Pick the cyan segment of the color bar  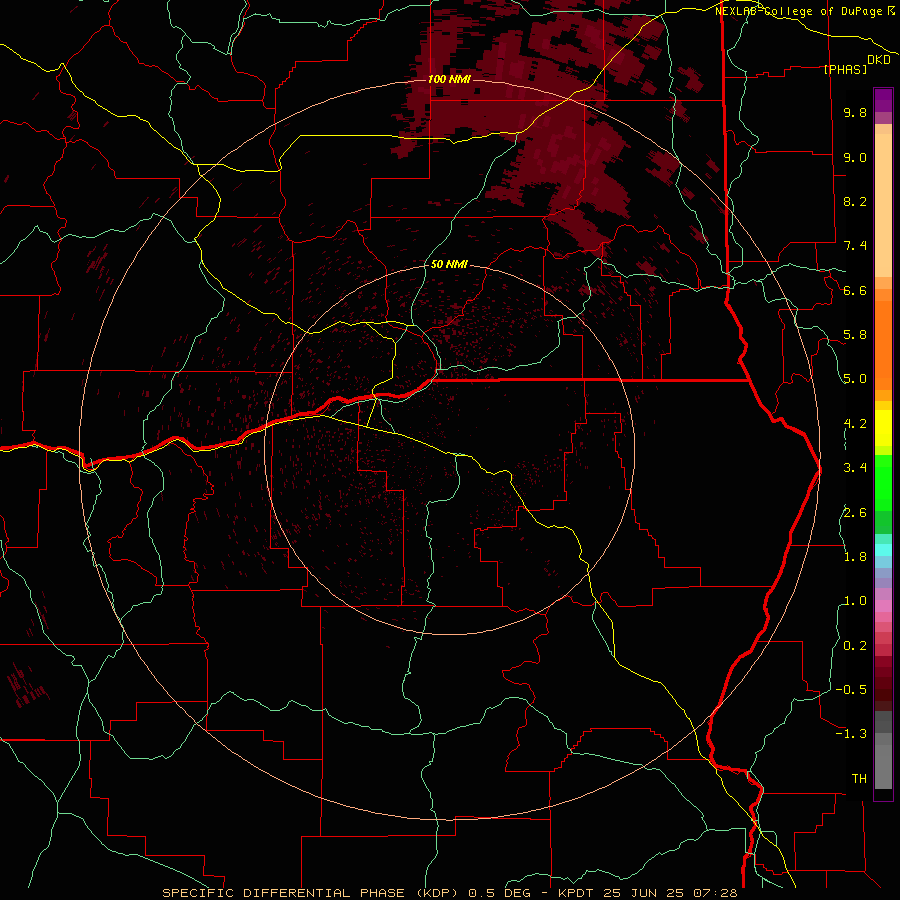click(883, 550)
